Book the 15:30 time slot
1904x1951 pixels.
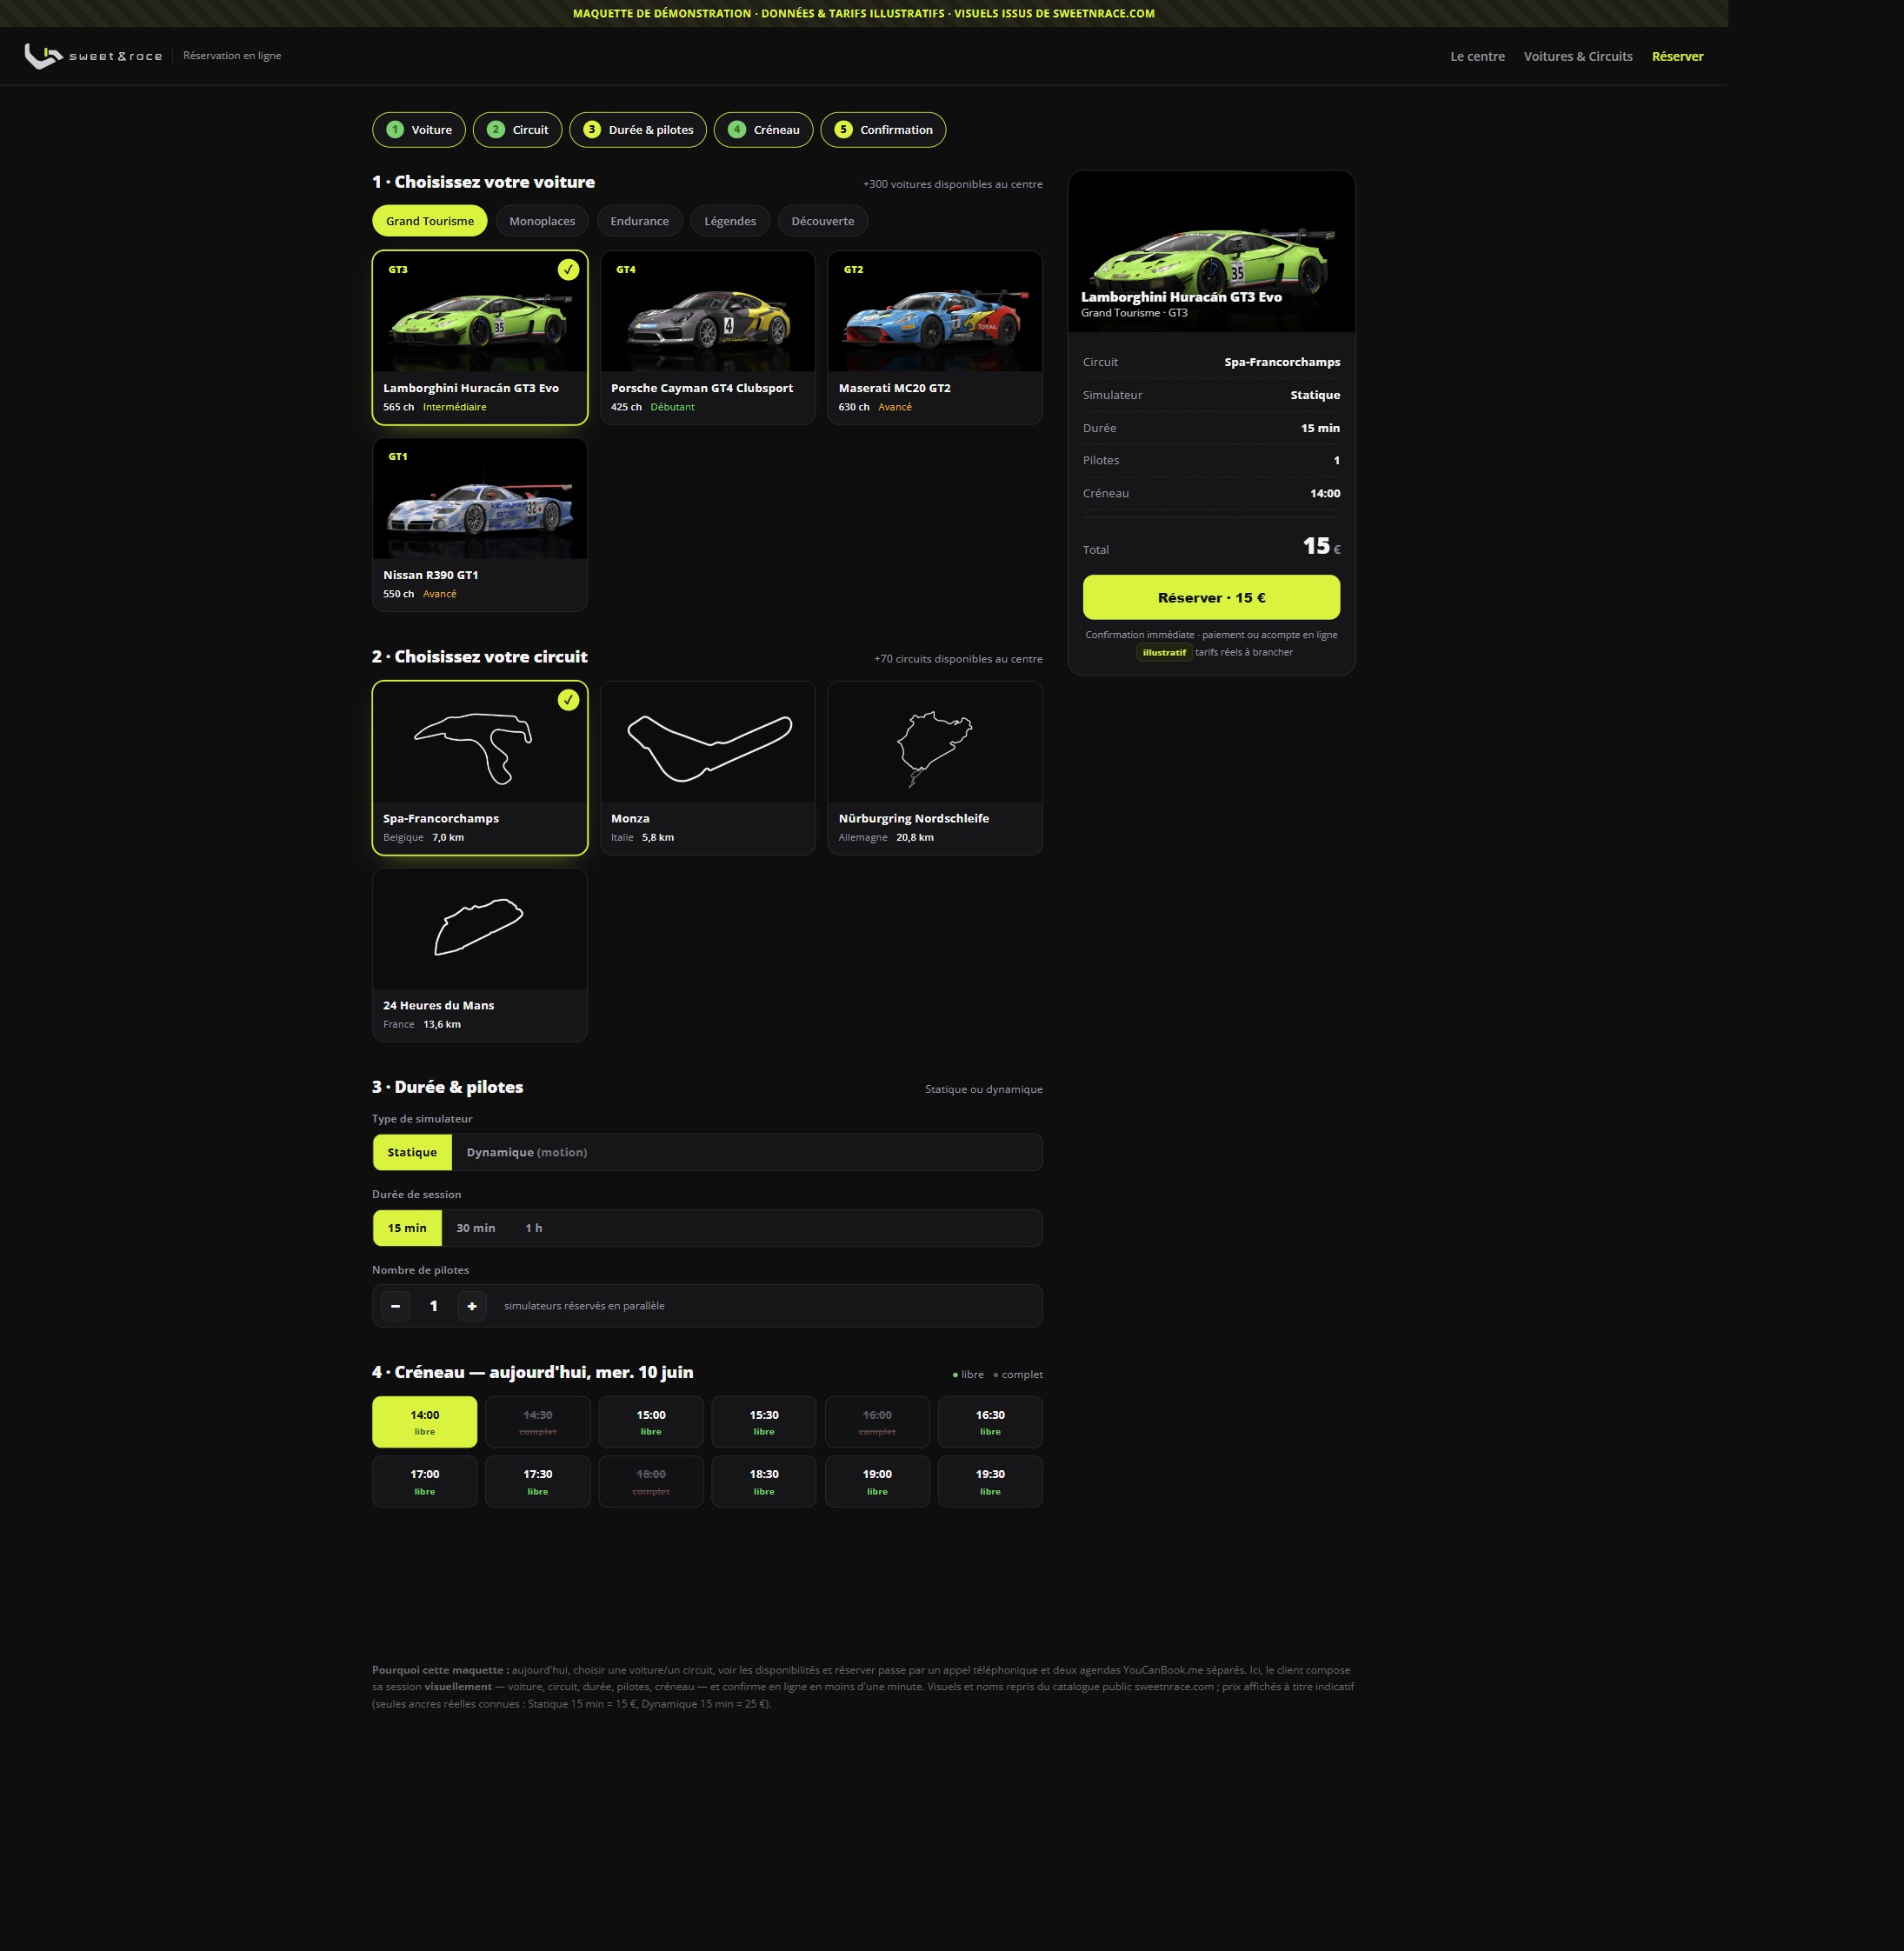tap(764, 1422)
